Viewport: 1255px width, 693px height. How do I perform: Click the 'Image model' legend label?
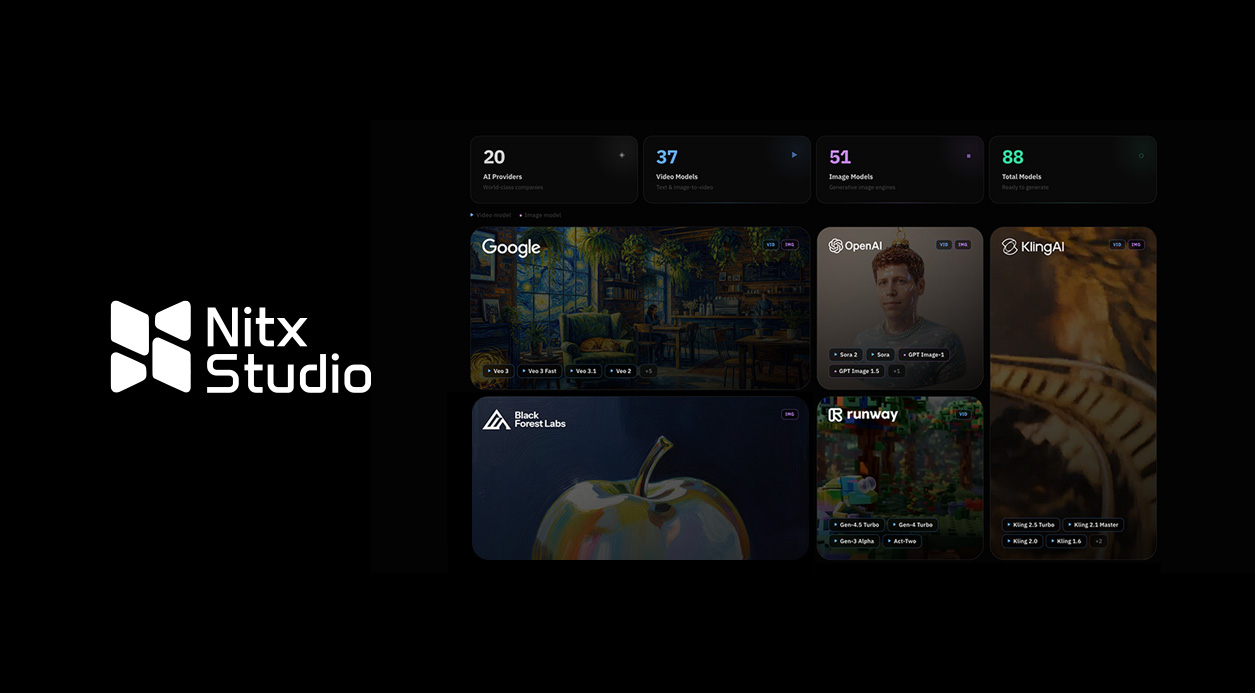point(541,215)
